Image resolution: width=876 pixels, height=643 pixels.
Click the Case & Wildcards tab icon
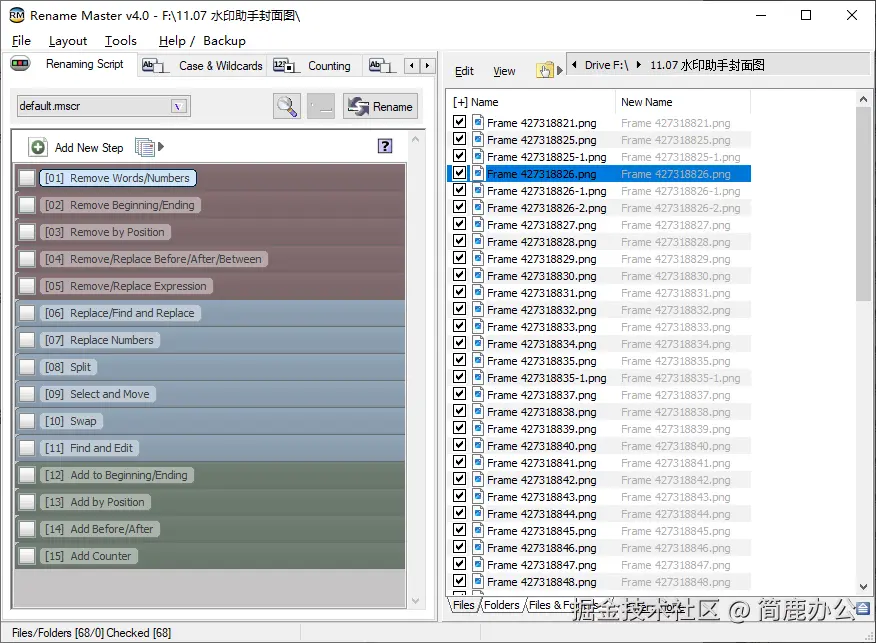pyautogui.click(x=155, y=66)
